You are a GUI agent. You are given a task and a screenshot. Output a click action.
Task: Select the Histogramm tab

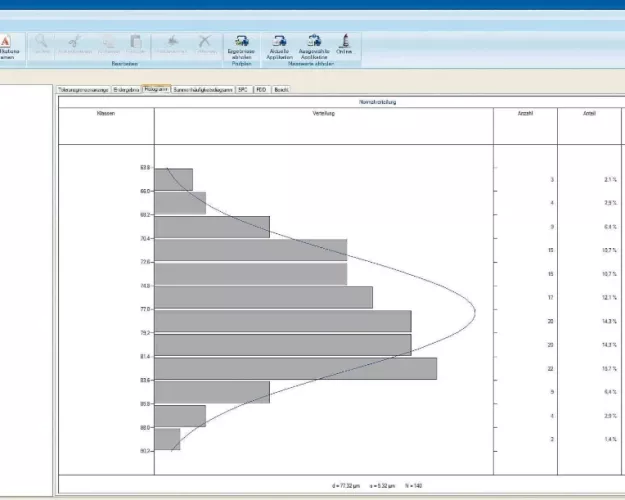[156, 89]
